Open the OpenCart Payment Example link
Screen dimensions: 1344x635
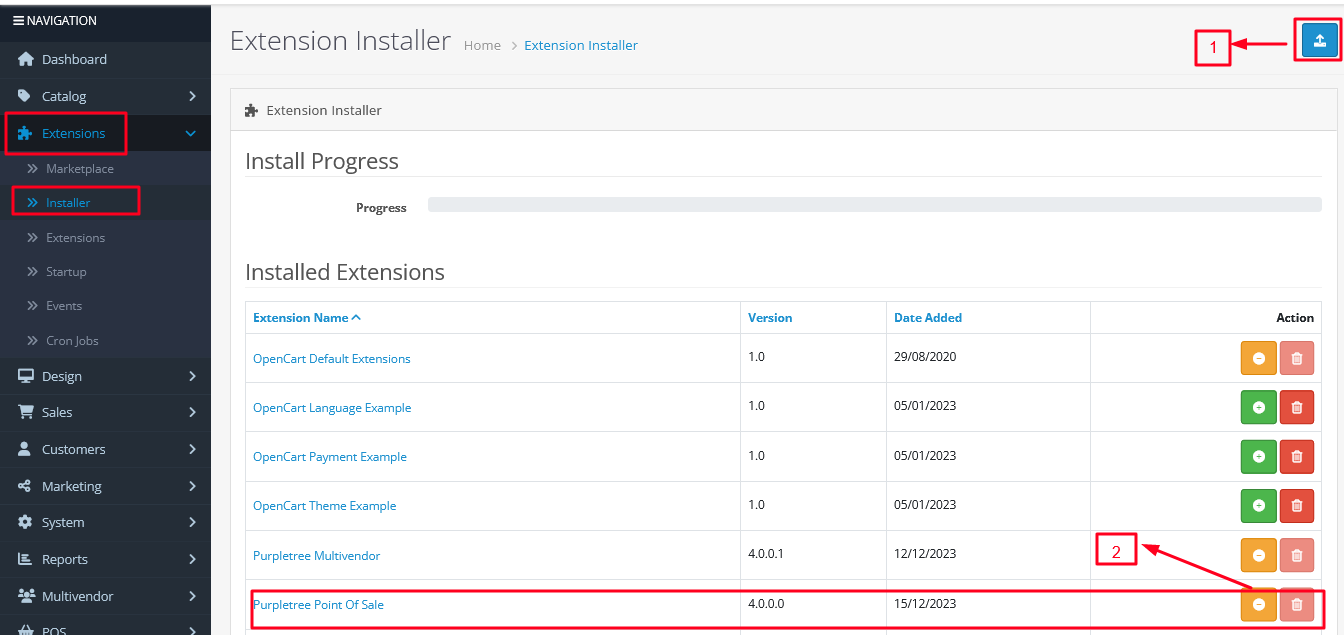coord(330,457)
